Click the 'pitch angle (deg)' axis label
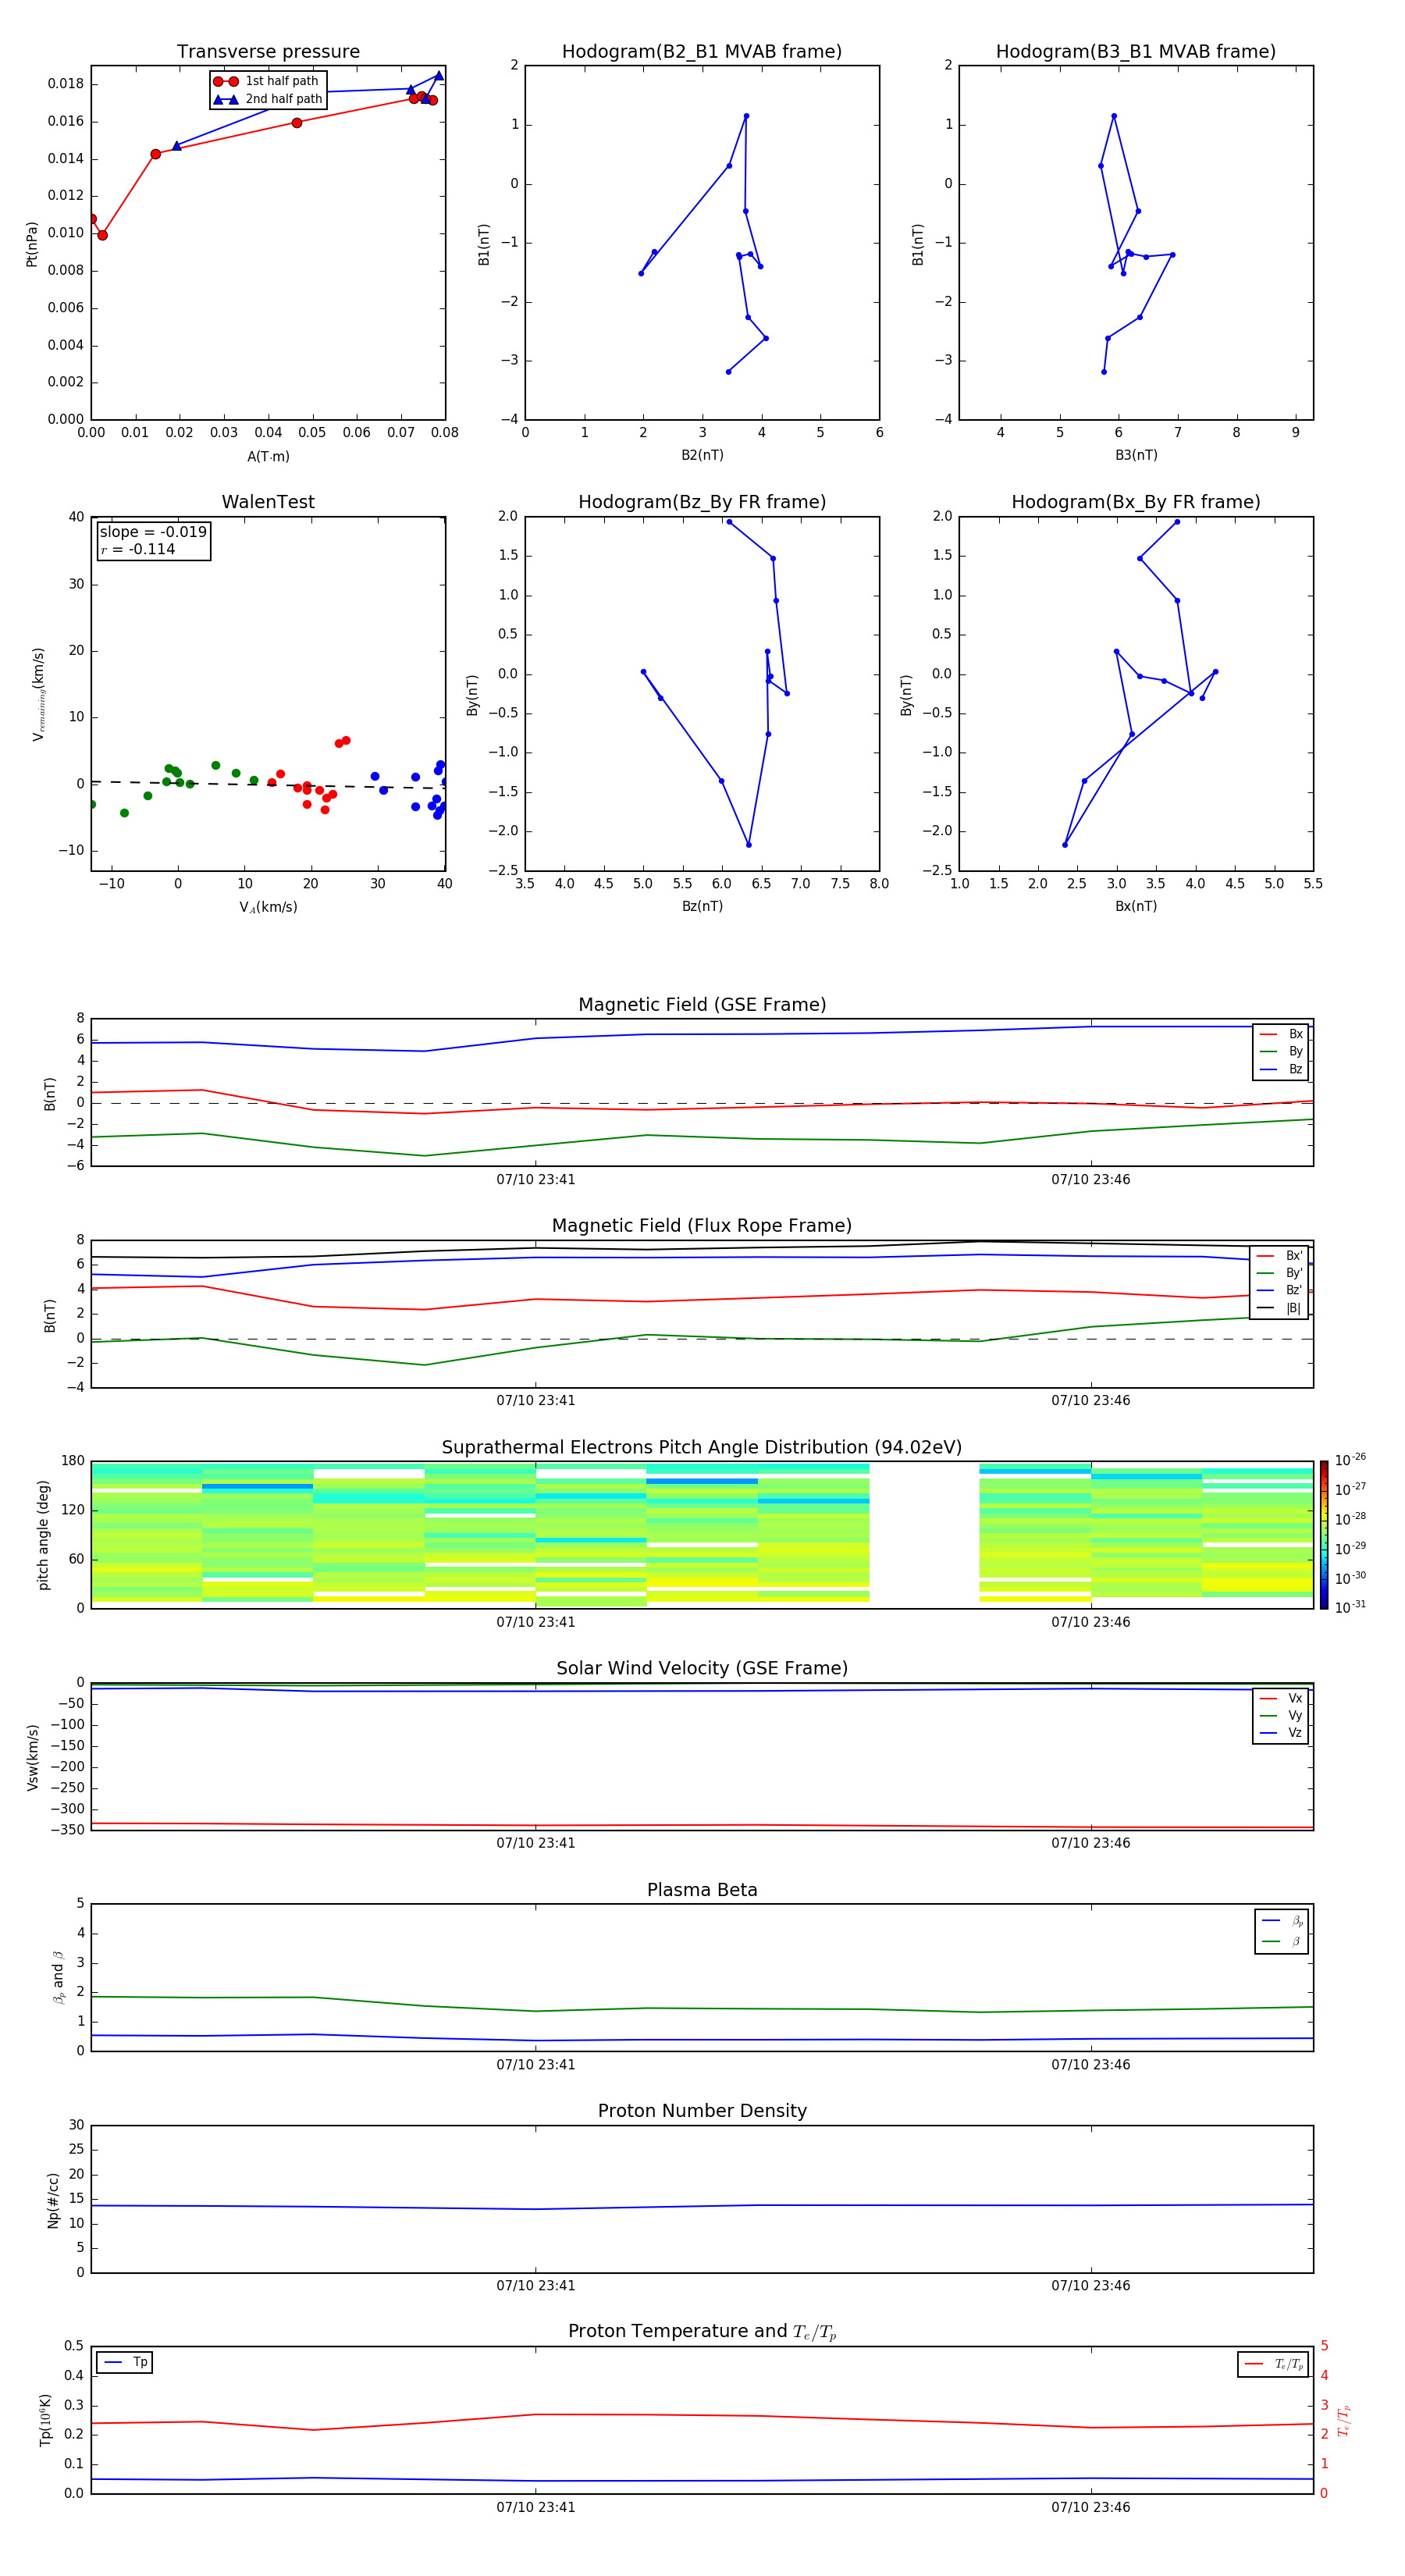The width and height of the screenshot is (1405, 2576). (43, 1535)
